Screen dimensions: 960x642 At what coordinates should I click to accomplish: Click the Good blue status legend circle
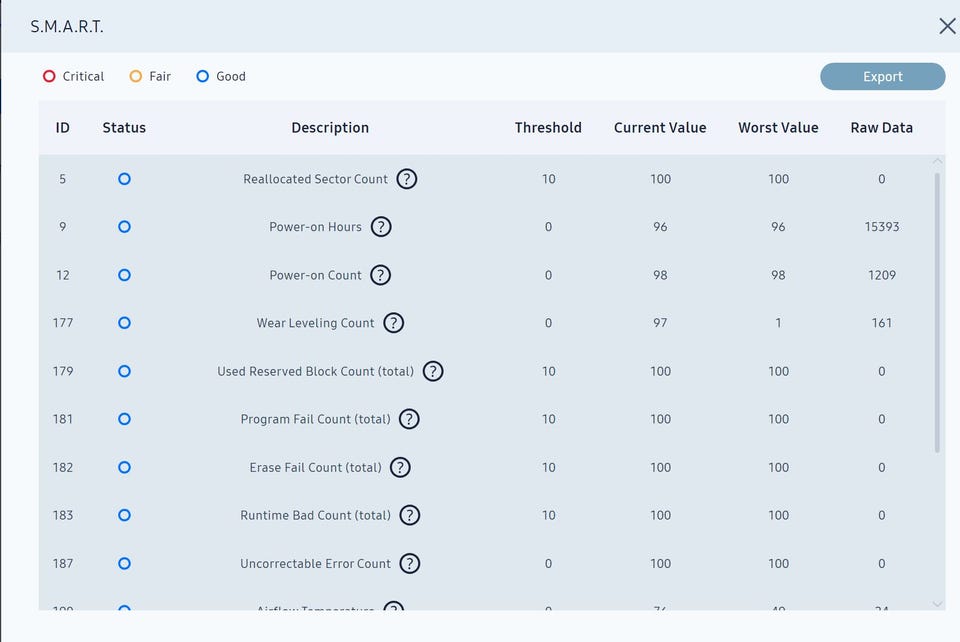[202, 76]
